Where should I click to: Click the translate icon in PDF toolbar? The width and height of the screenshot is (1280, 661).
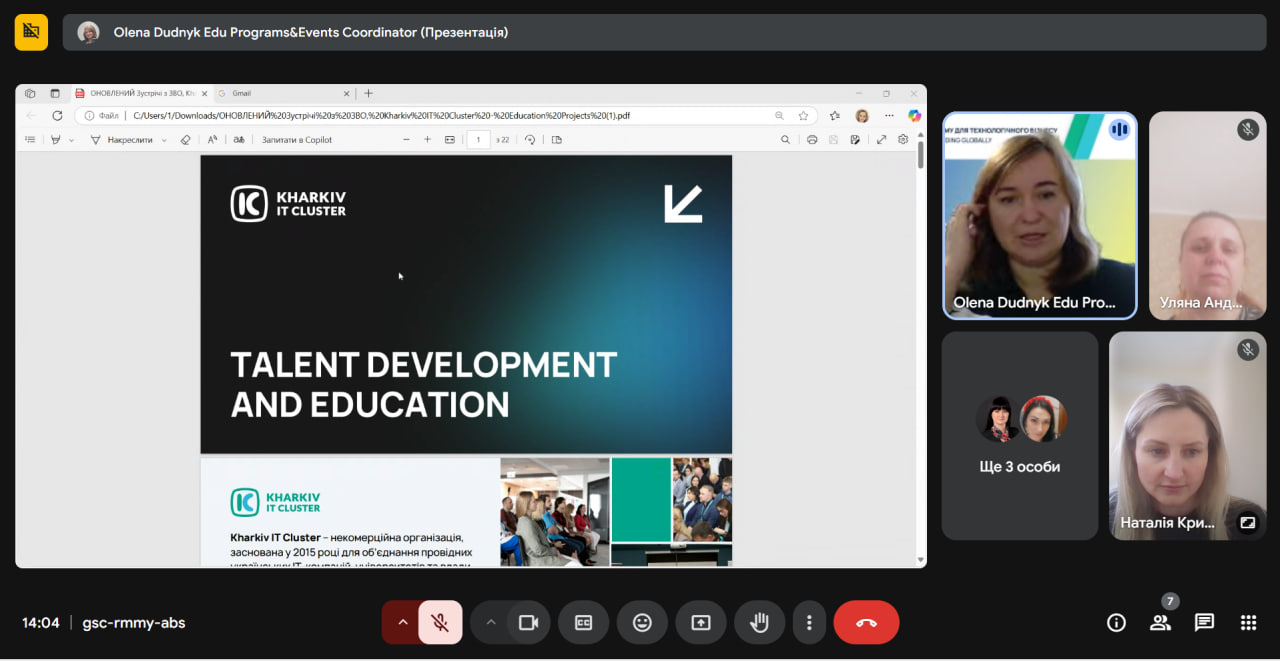[x=239, y=140]
